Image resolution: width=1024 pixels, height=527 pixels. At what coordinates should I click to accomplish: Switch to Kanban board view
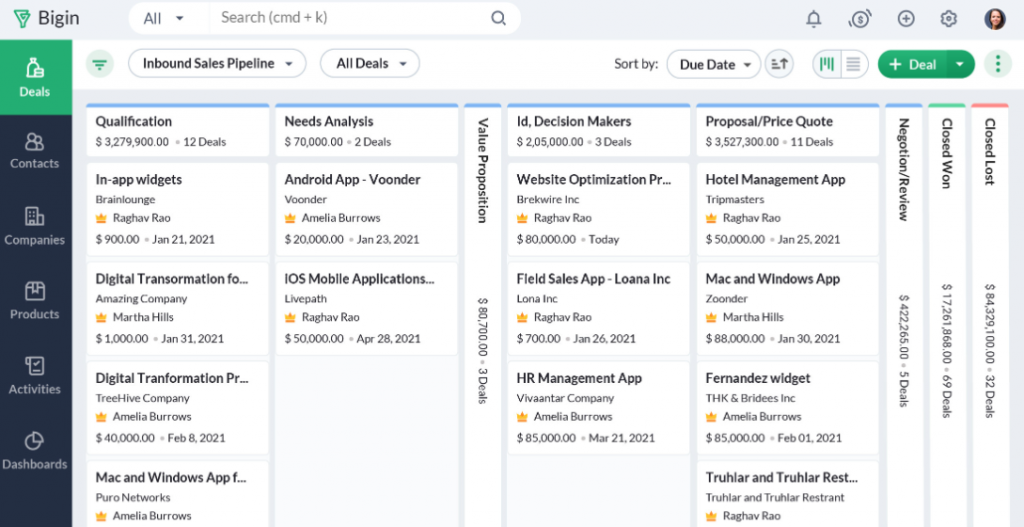pos(827,64)
